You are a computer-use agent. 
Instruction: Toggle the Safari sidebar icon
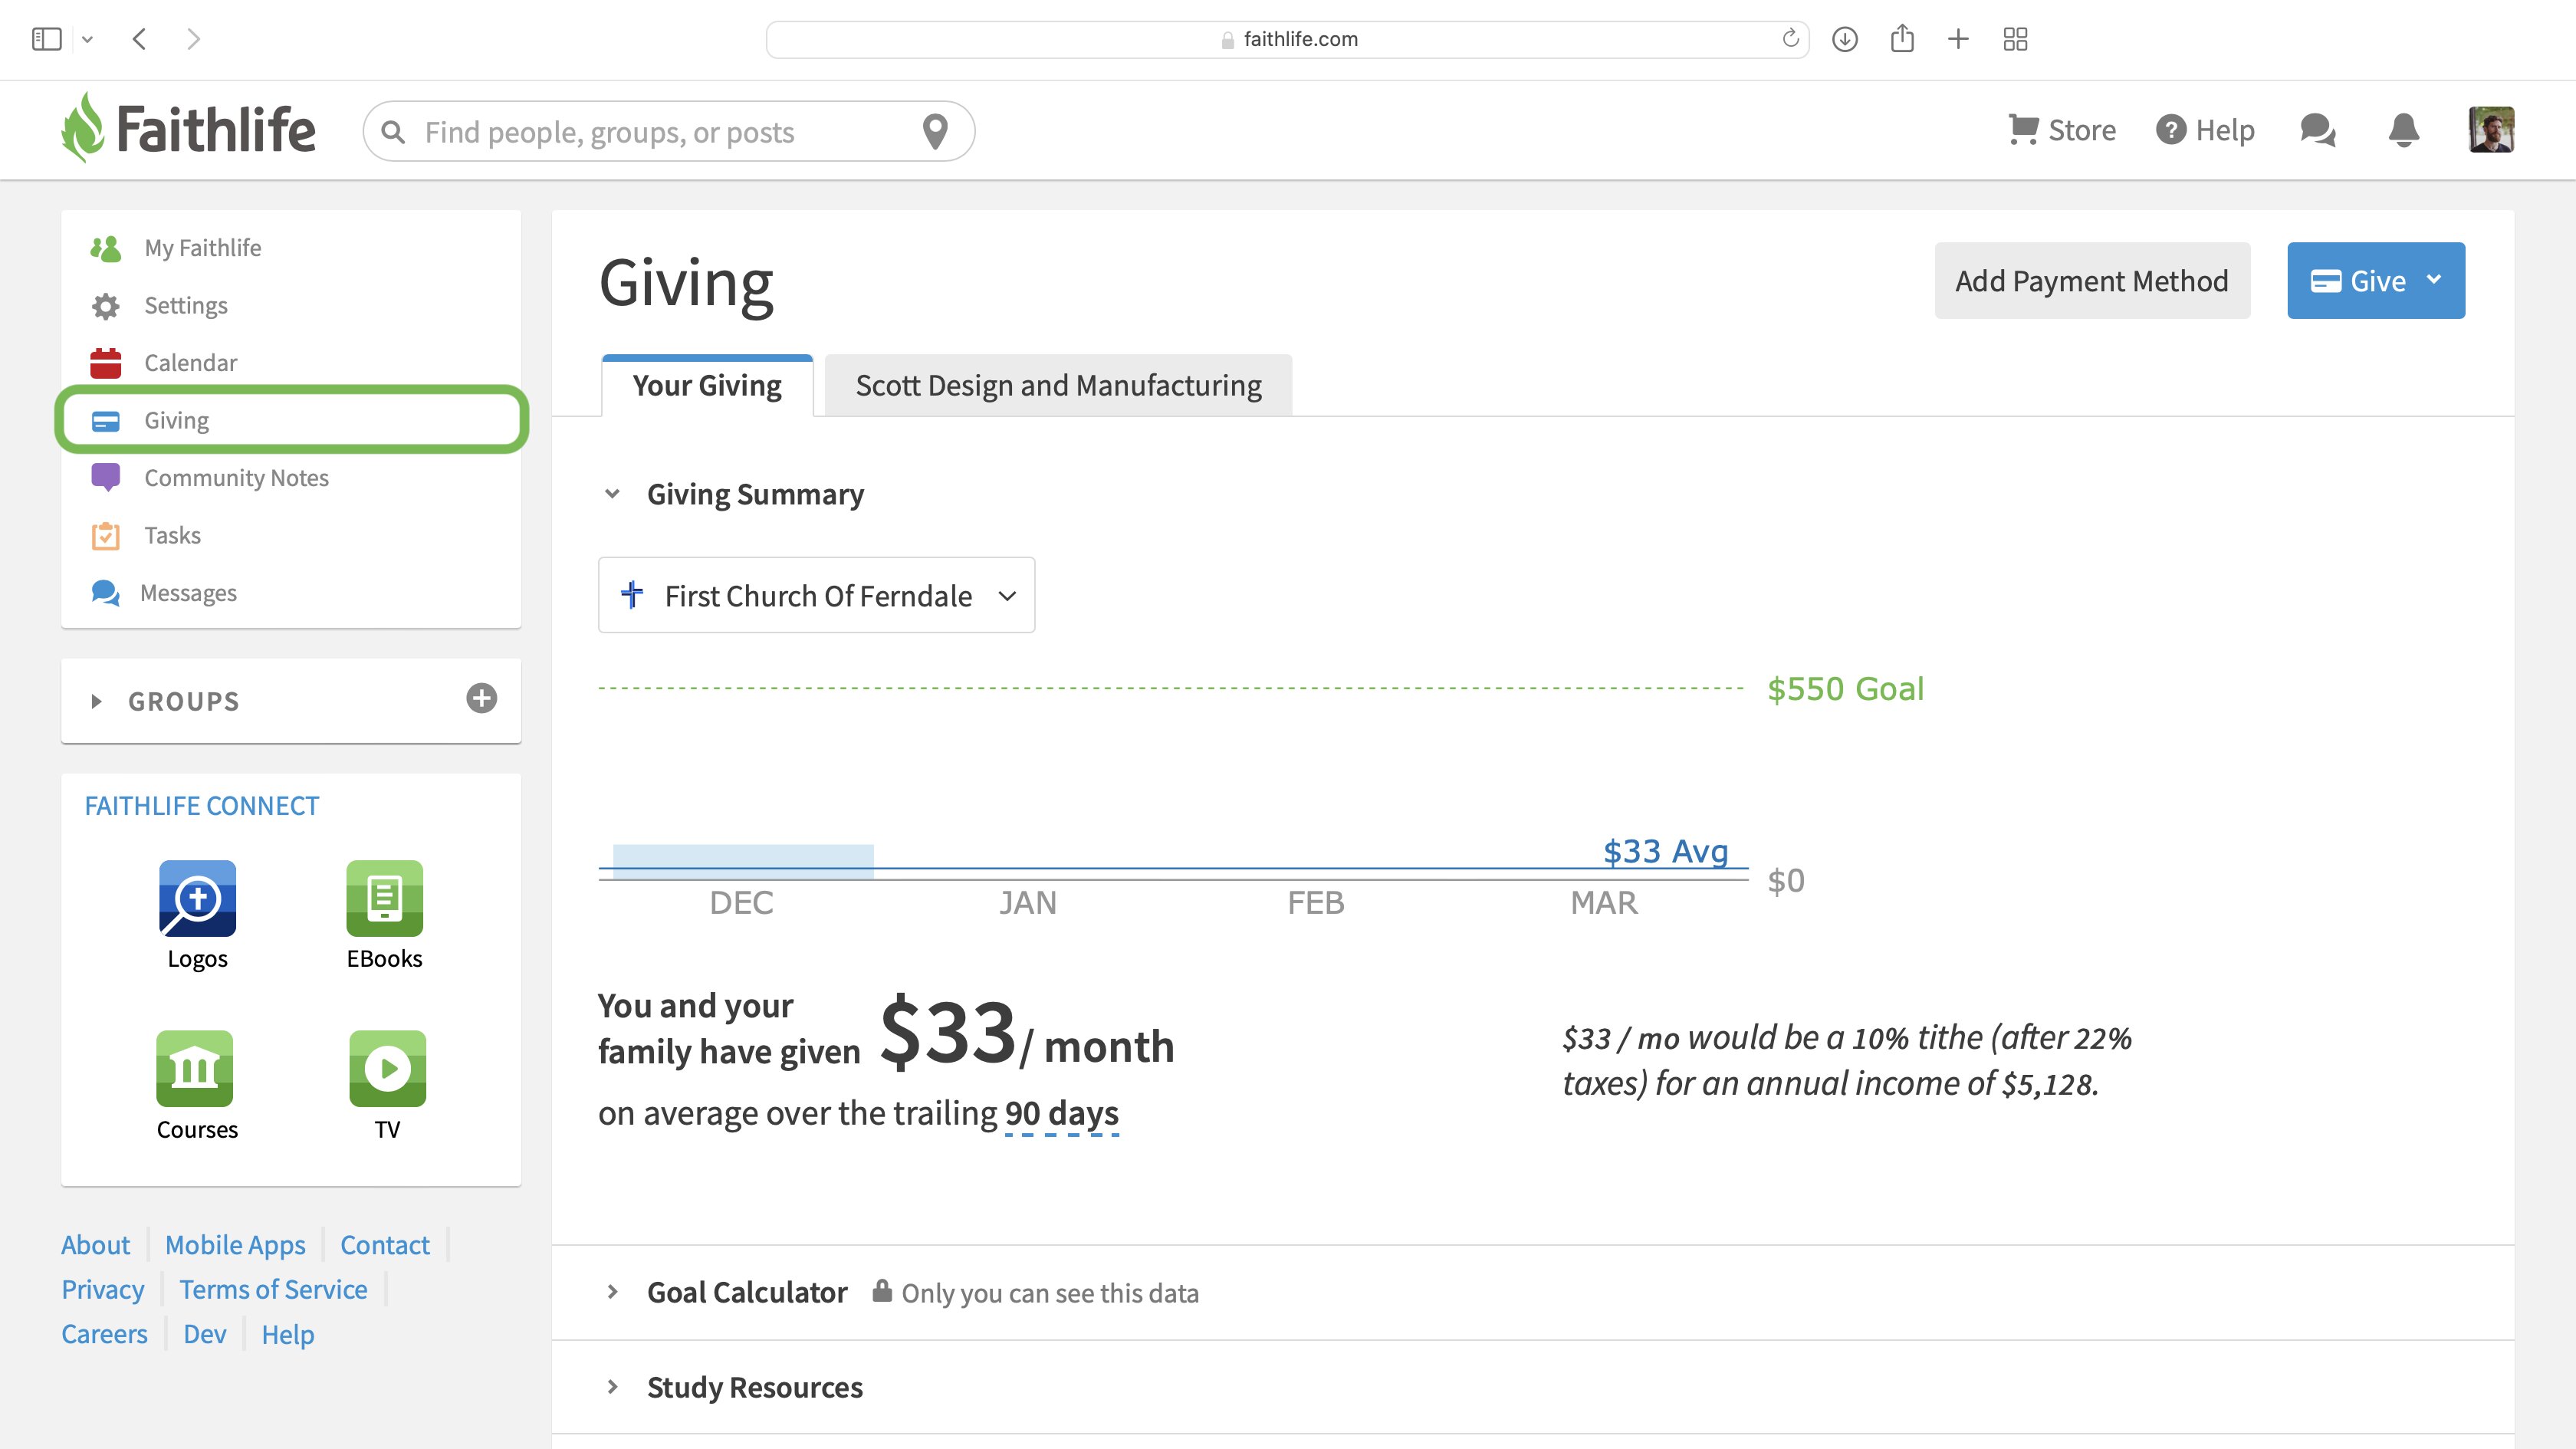pyautogui.click(x=46, y=39)
